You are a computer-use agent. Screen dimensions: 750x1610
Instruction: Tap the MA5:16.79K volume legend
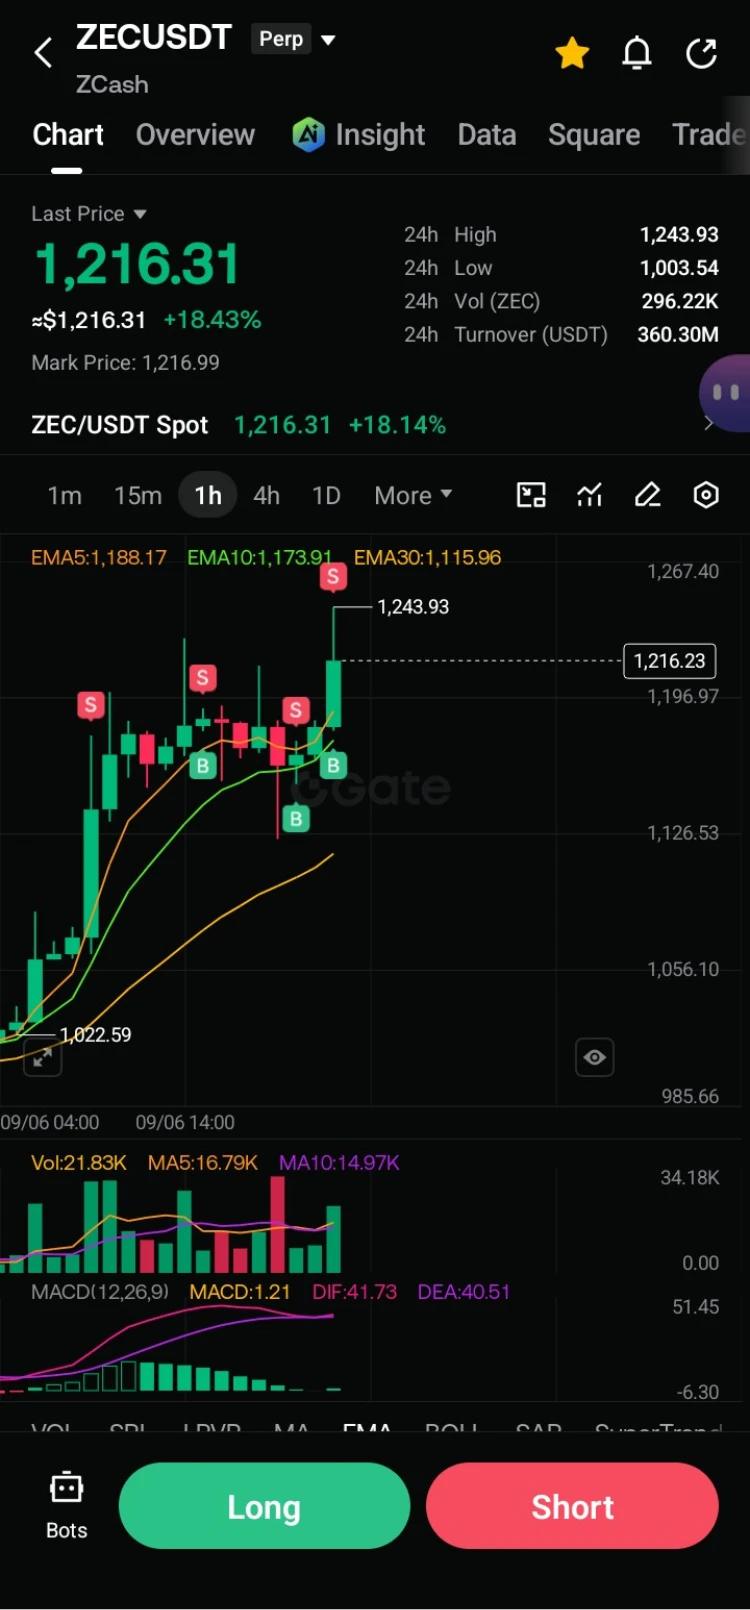pos(203,1162)
